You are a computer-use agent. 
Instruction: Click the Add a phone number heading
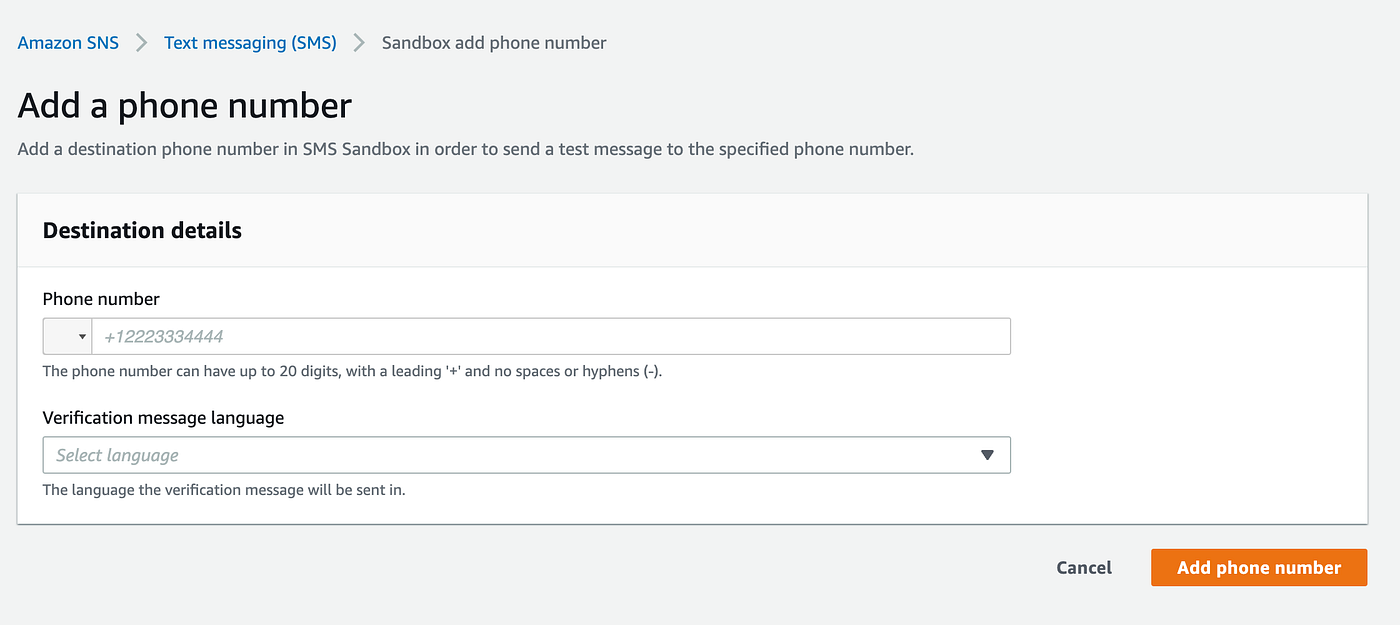[185, 106]
